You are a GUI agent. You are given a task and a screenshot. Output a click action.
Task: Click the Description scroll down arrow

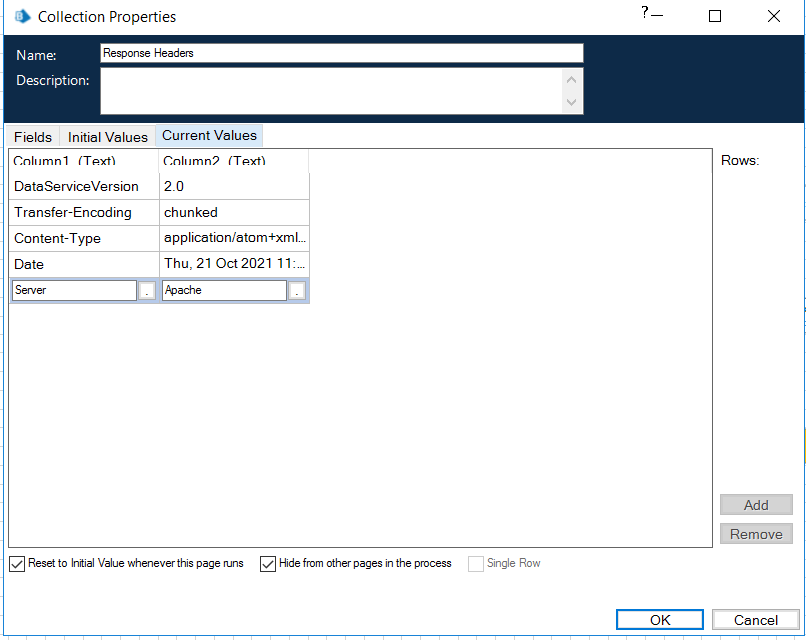(x=571, y=102)
